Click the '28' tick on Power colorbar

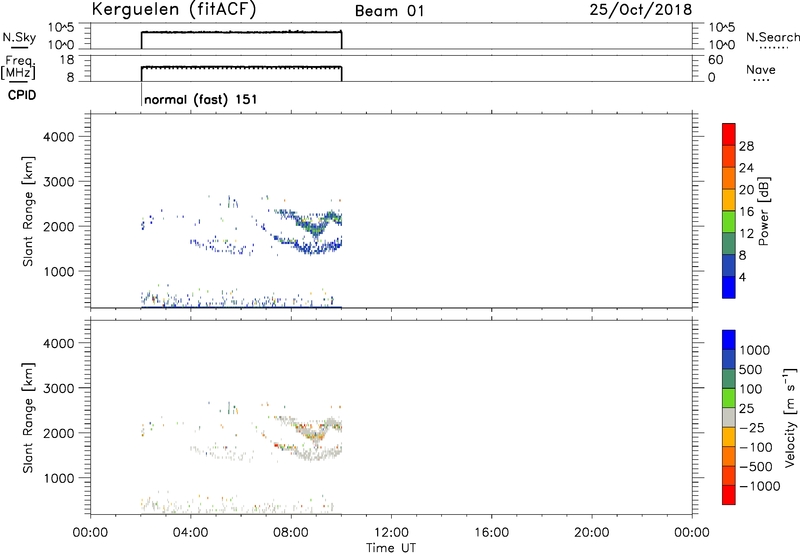746,146
